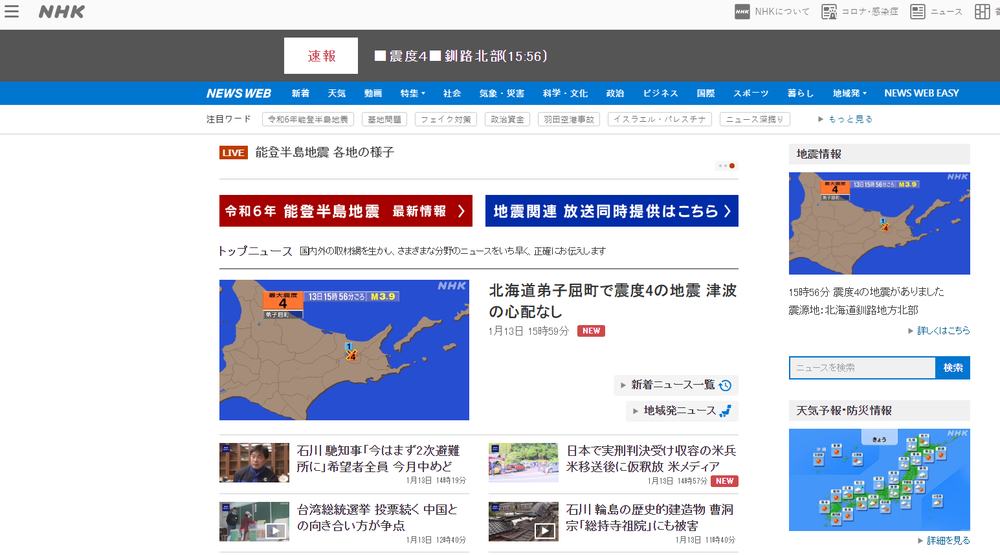Click the NHK logo in the header
1000x555 pixels.
tap(61, 12)
